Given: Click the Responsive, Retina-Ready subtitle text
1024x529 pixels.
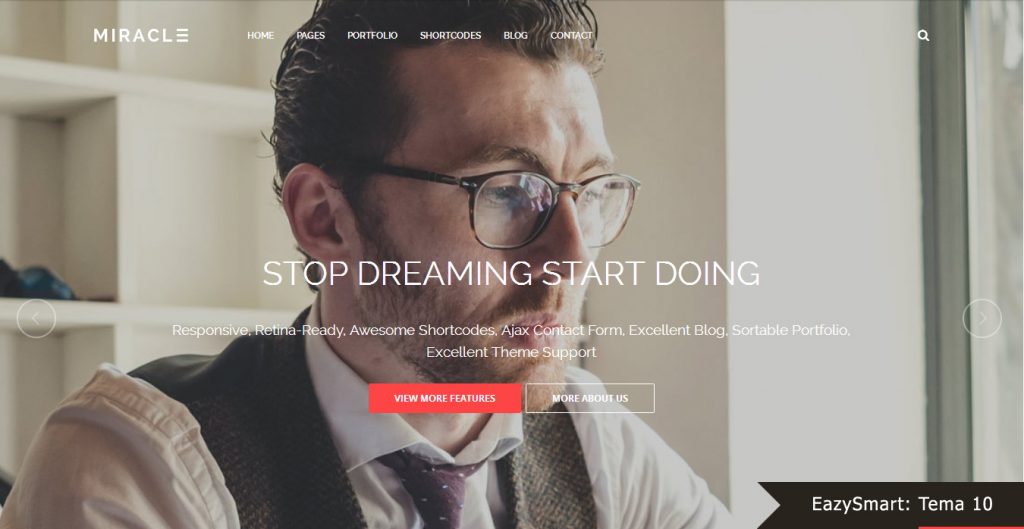Looking at the screenshot, I should 511,341.
